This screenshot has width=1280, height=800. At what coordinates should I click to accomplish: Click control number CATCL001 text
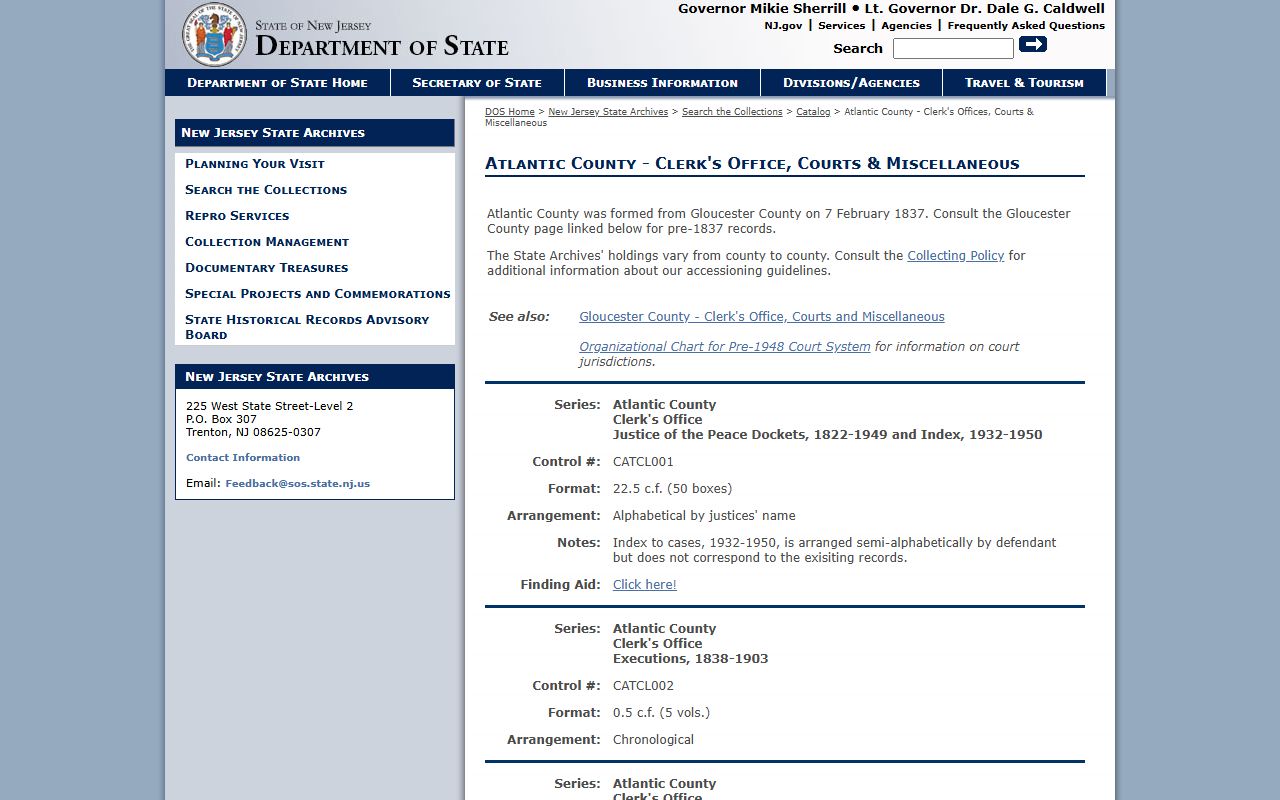(x=643, y=462)
